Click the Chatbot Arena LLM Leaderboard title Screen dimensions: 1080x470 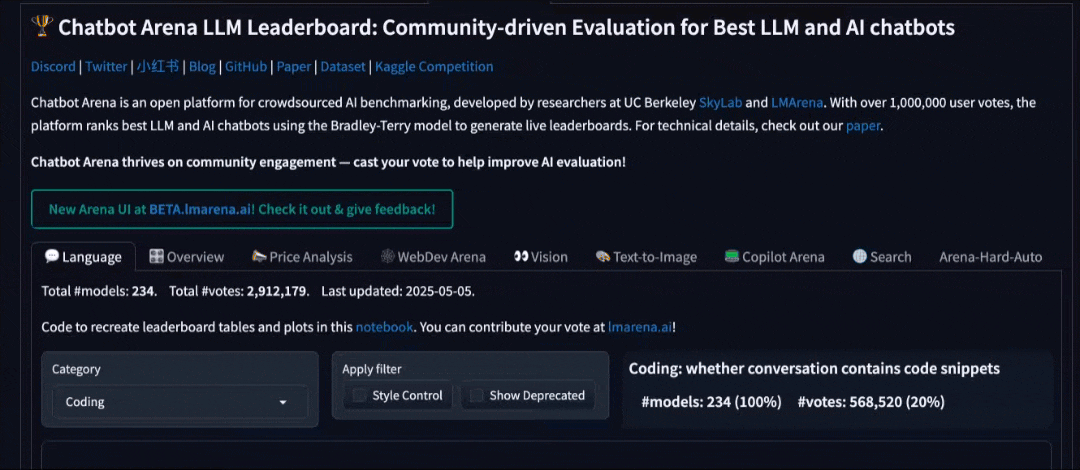[506, 28]
